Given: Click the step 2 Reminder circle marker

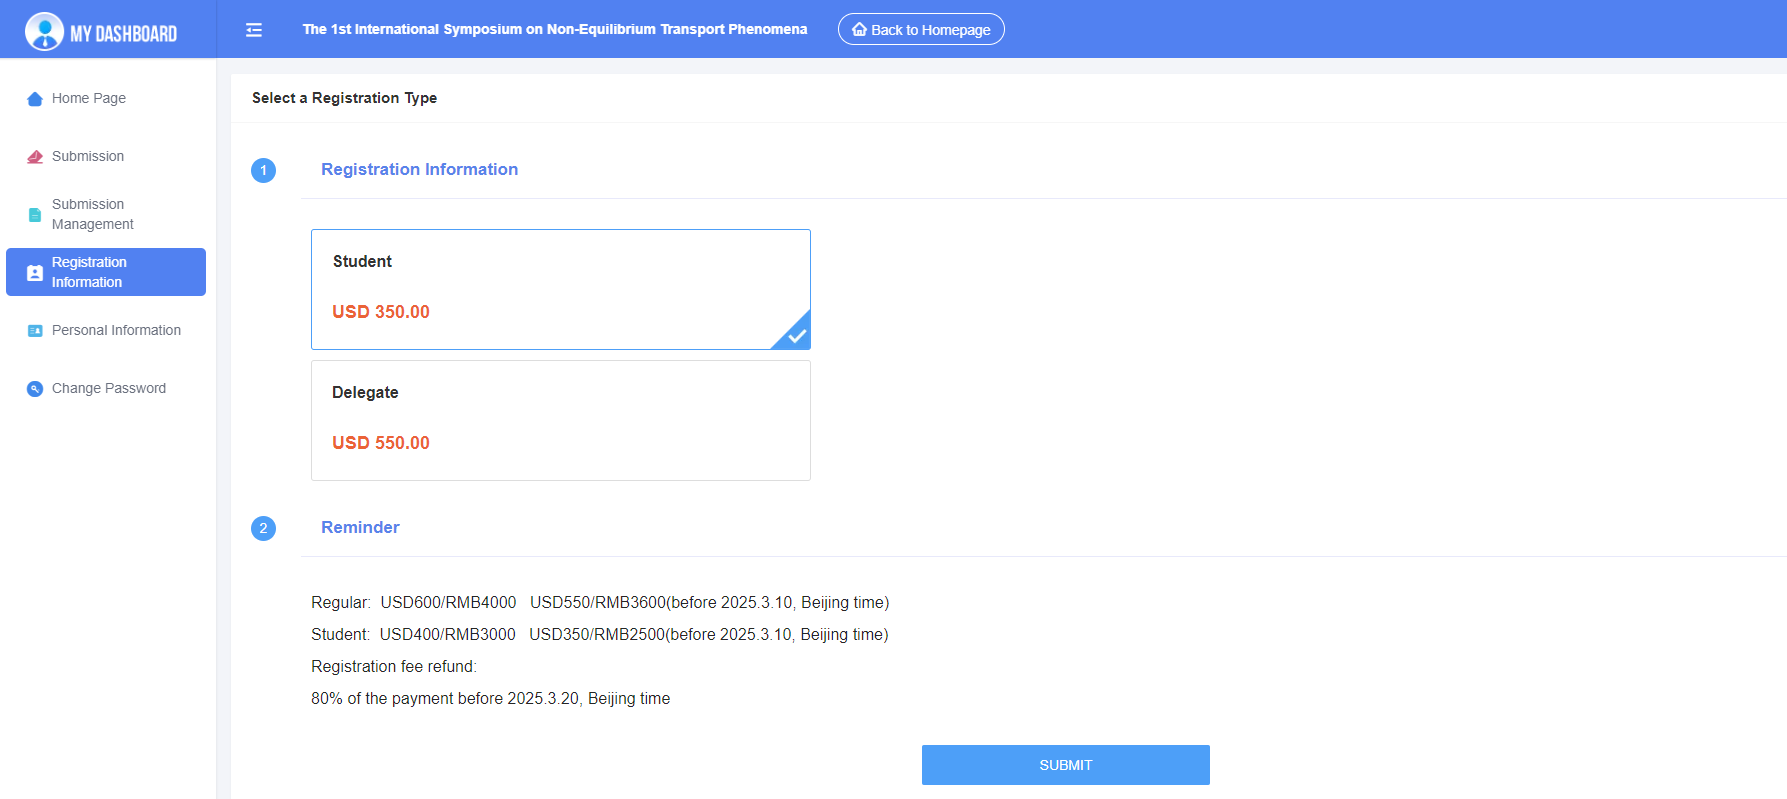Looking at the screenshot, I should [x=263, y=528].
